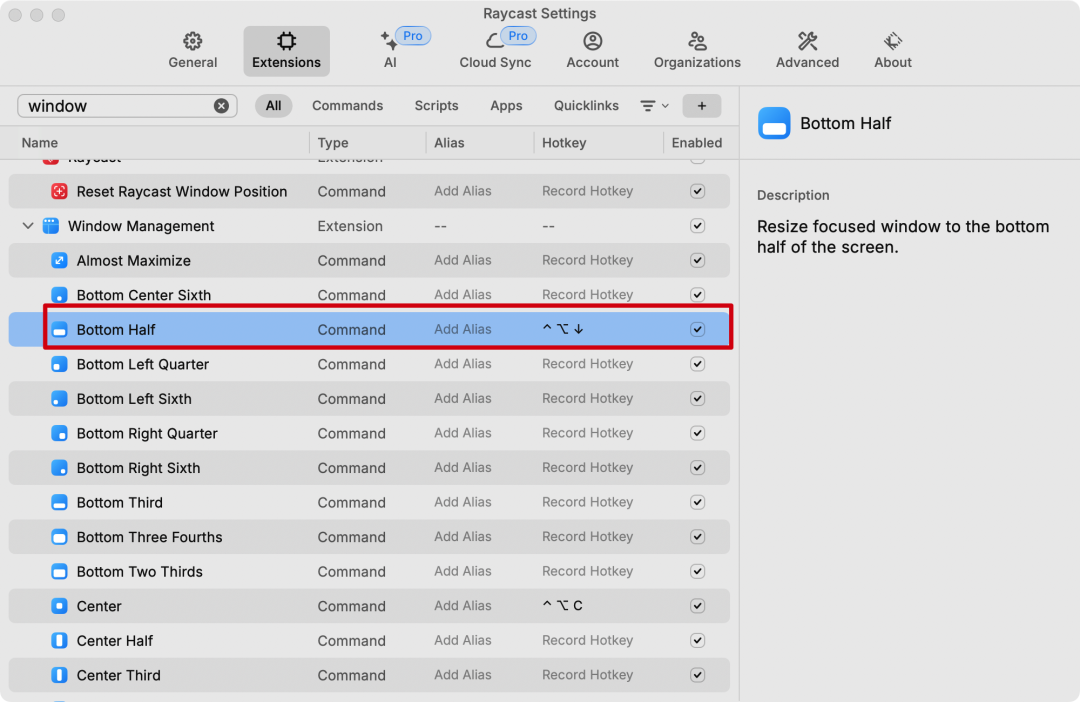Toggle Window Management extension enabled checkbox
Image resolution: width=1080 pixels, height=702 pixels.
coord(697,226)
